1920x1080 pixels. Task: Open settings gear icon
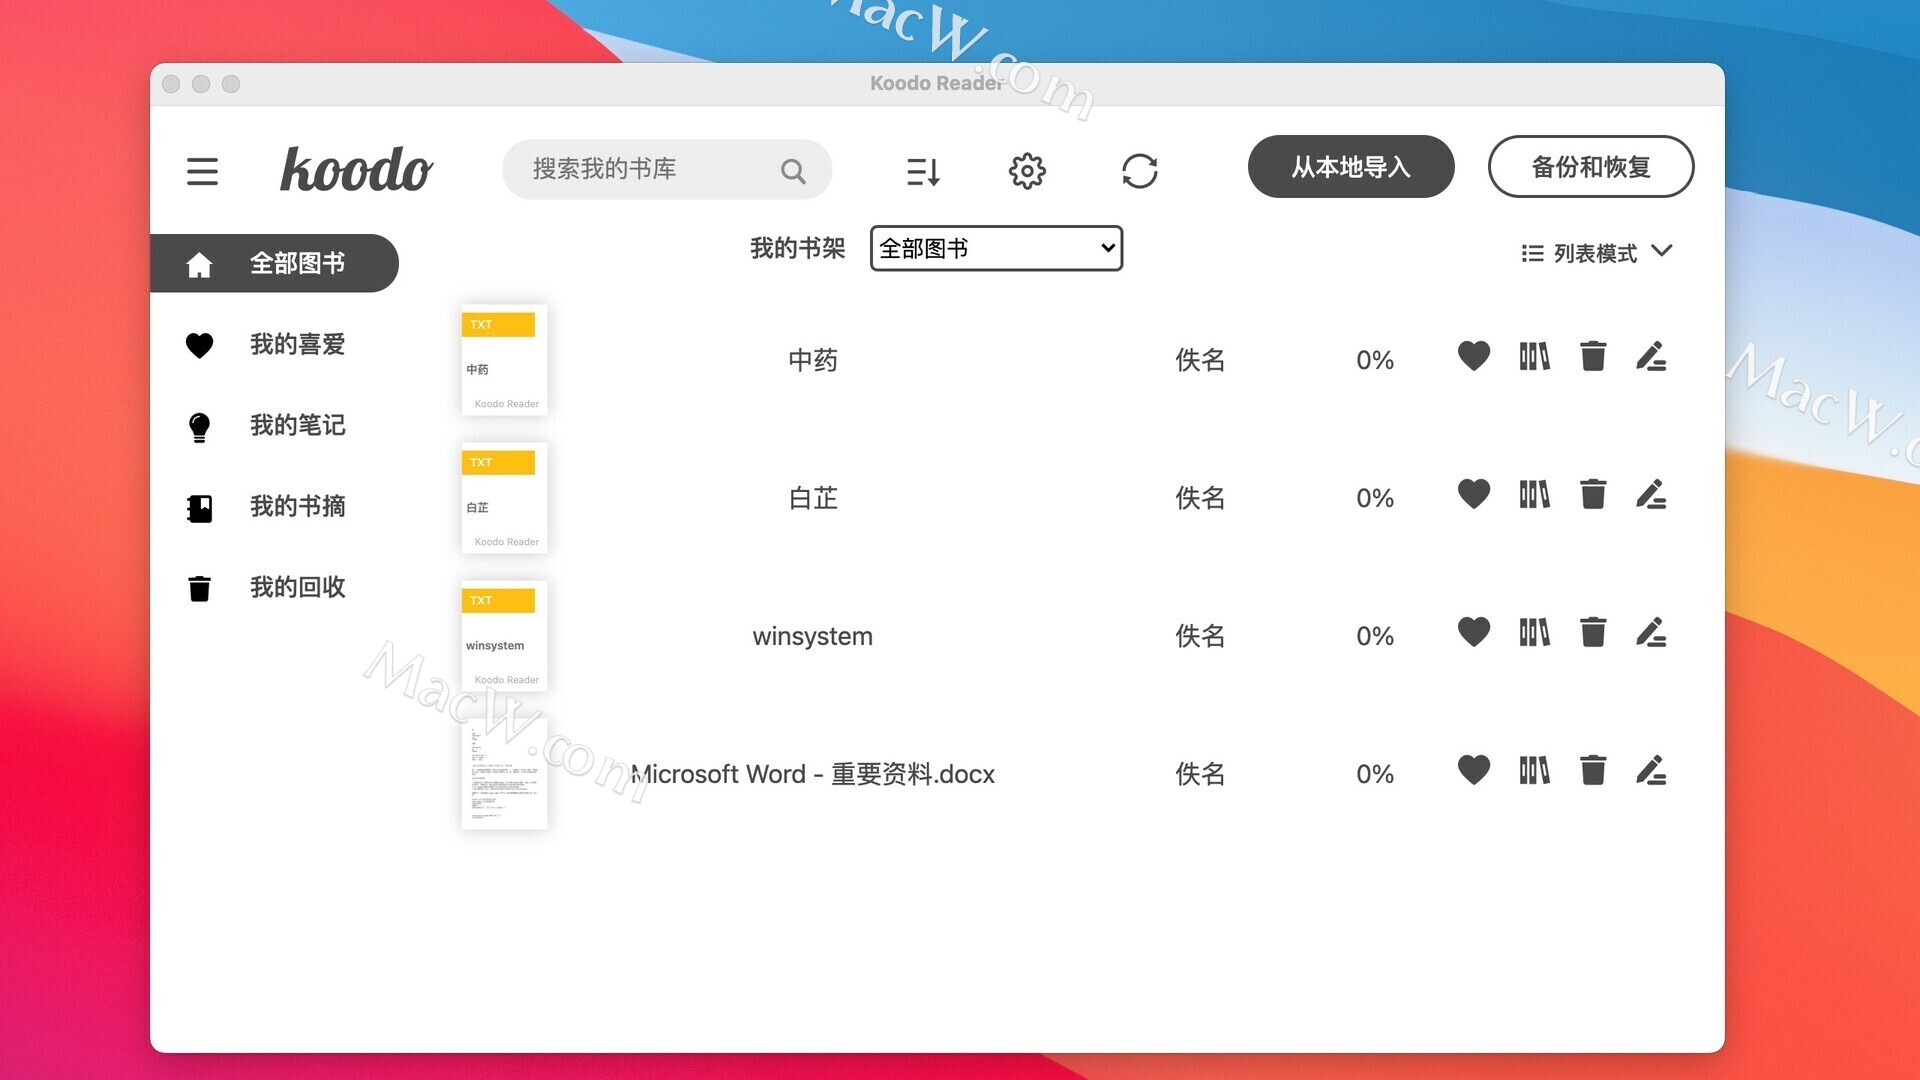pyautogui.click(x=1027, y=171)
